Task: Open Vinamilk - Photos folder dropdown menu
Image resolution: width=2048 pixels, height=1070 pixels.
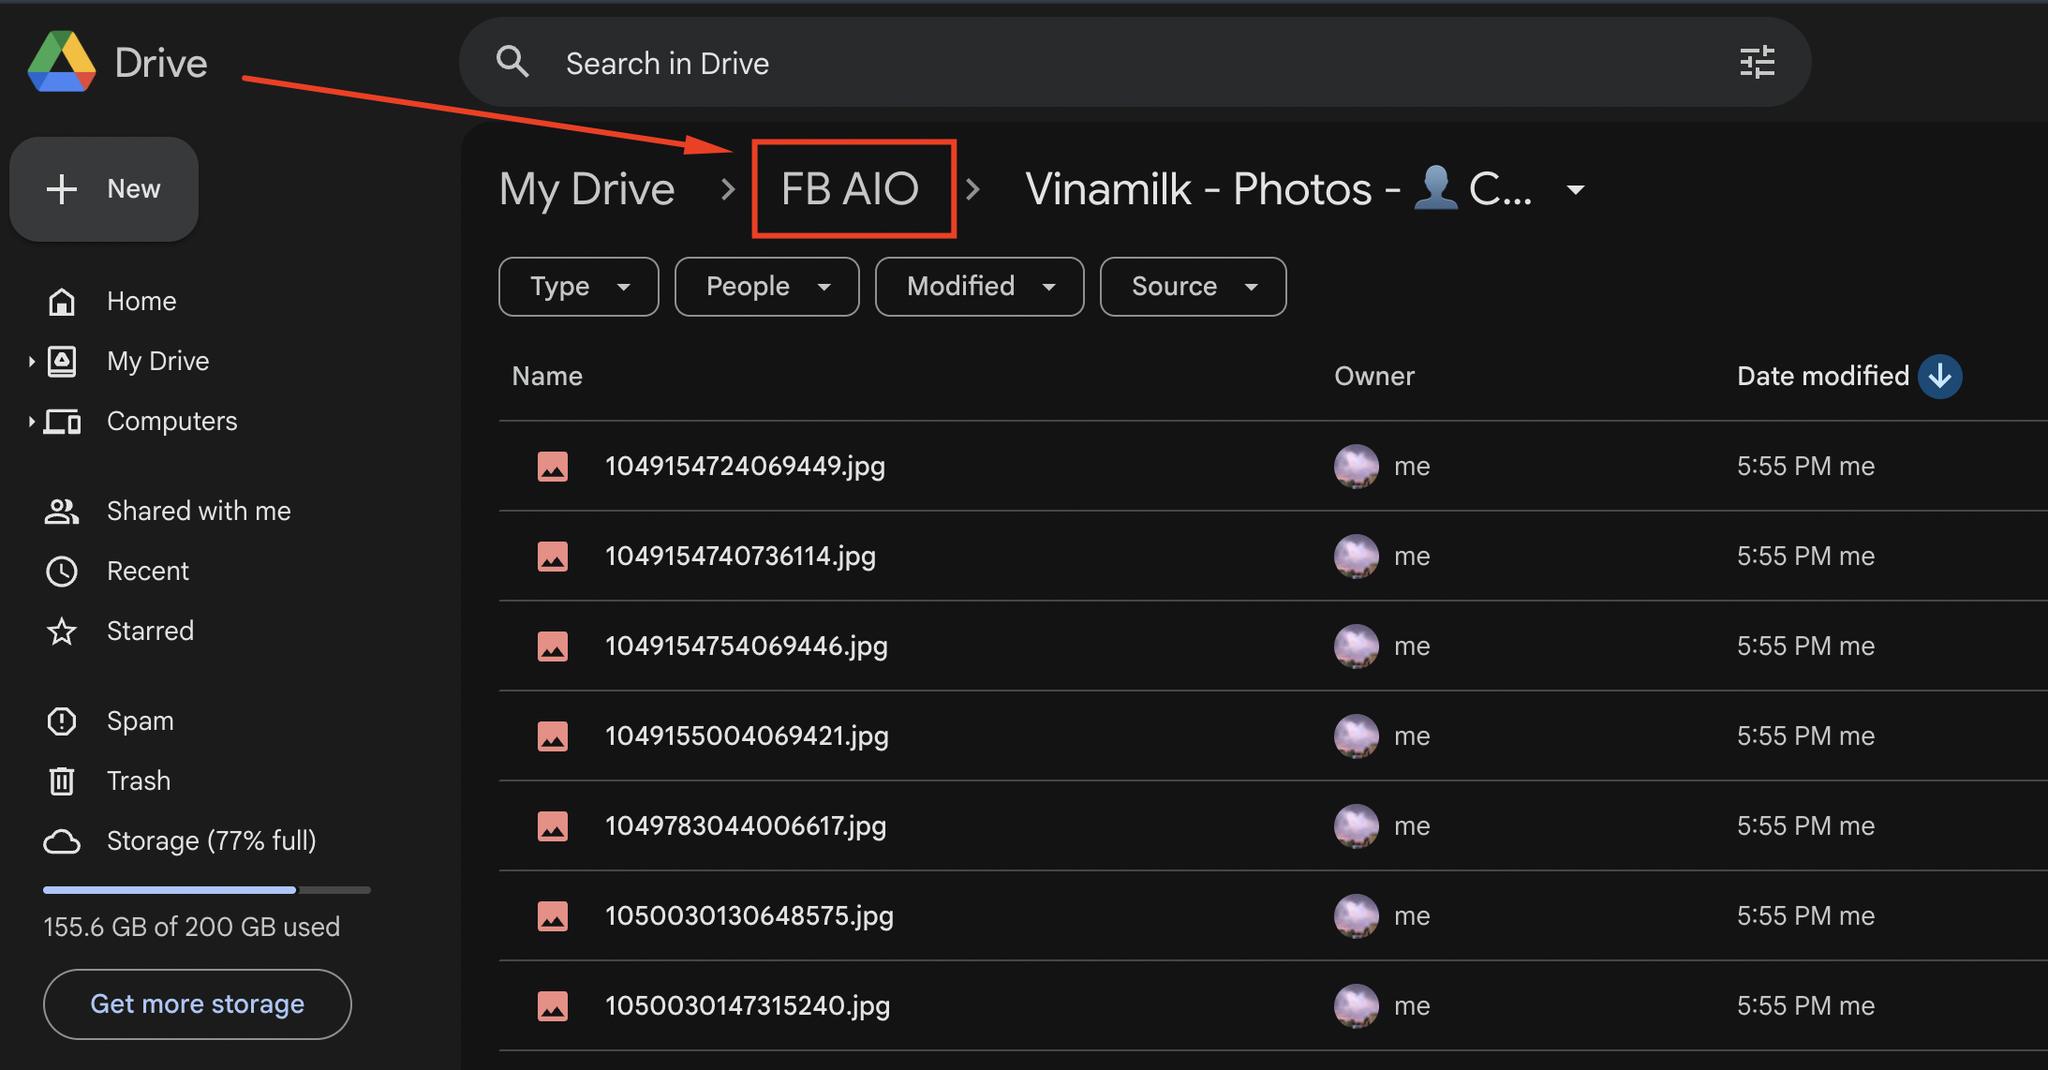Action: click(x=1575, y=189)
